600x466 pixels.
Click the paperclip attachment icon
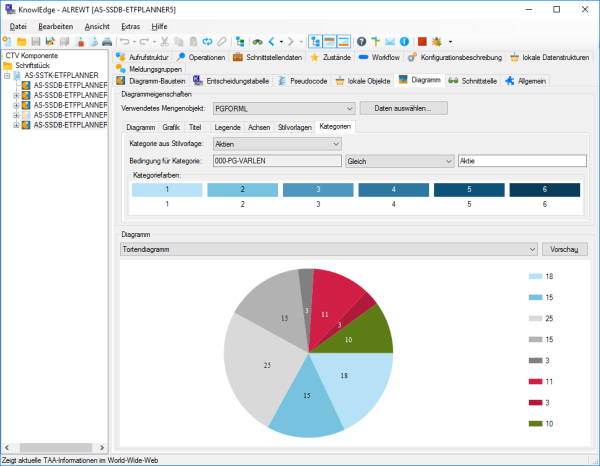point(222,41)
